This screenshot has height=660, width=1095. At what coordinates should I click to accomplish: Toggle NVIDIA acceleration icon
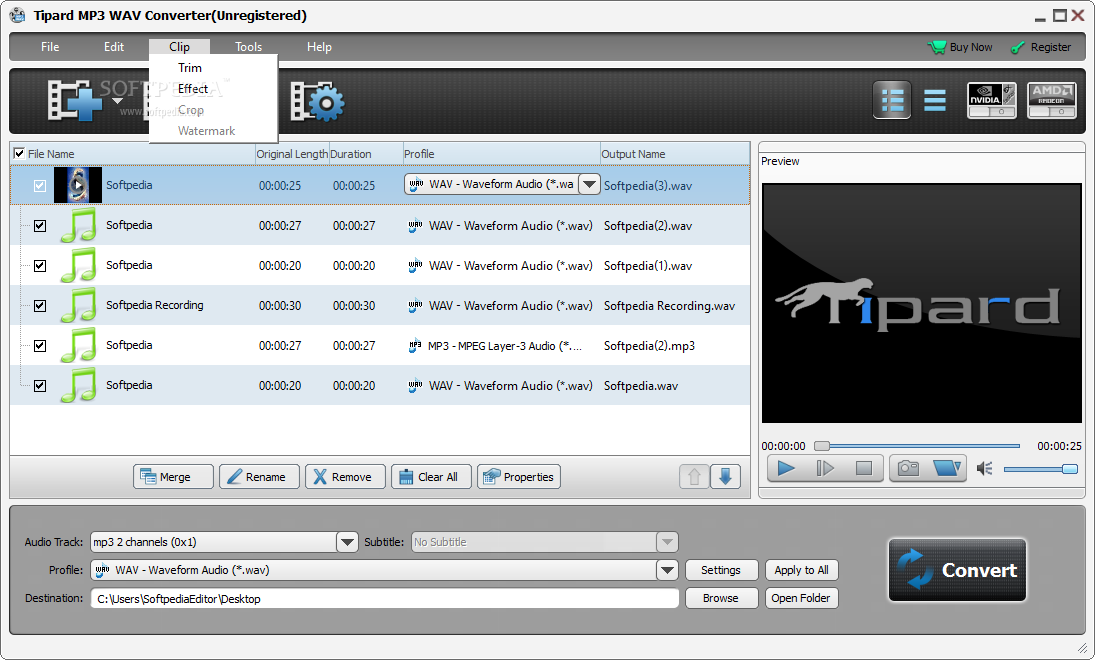(x=992, y=100)
